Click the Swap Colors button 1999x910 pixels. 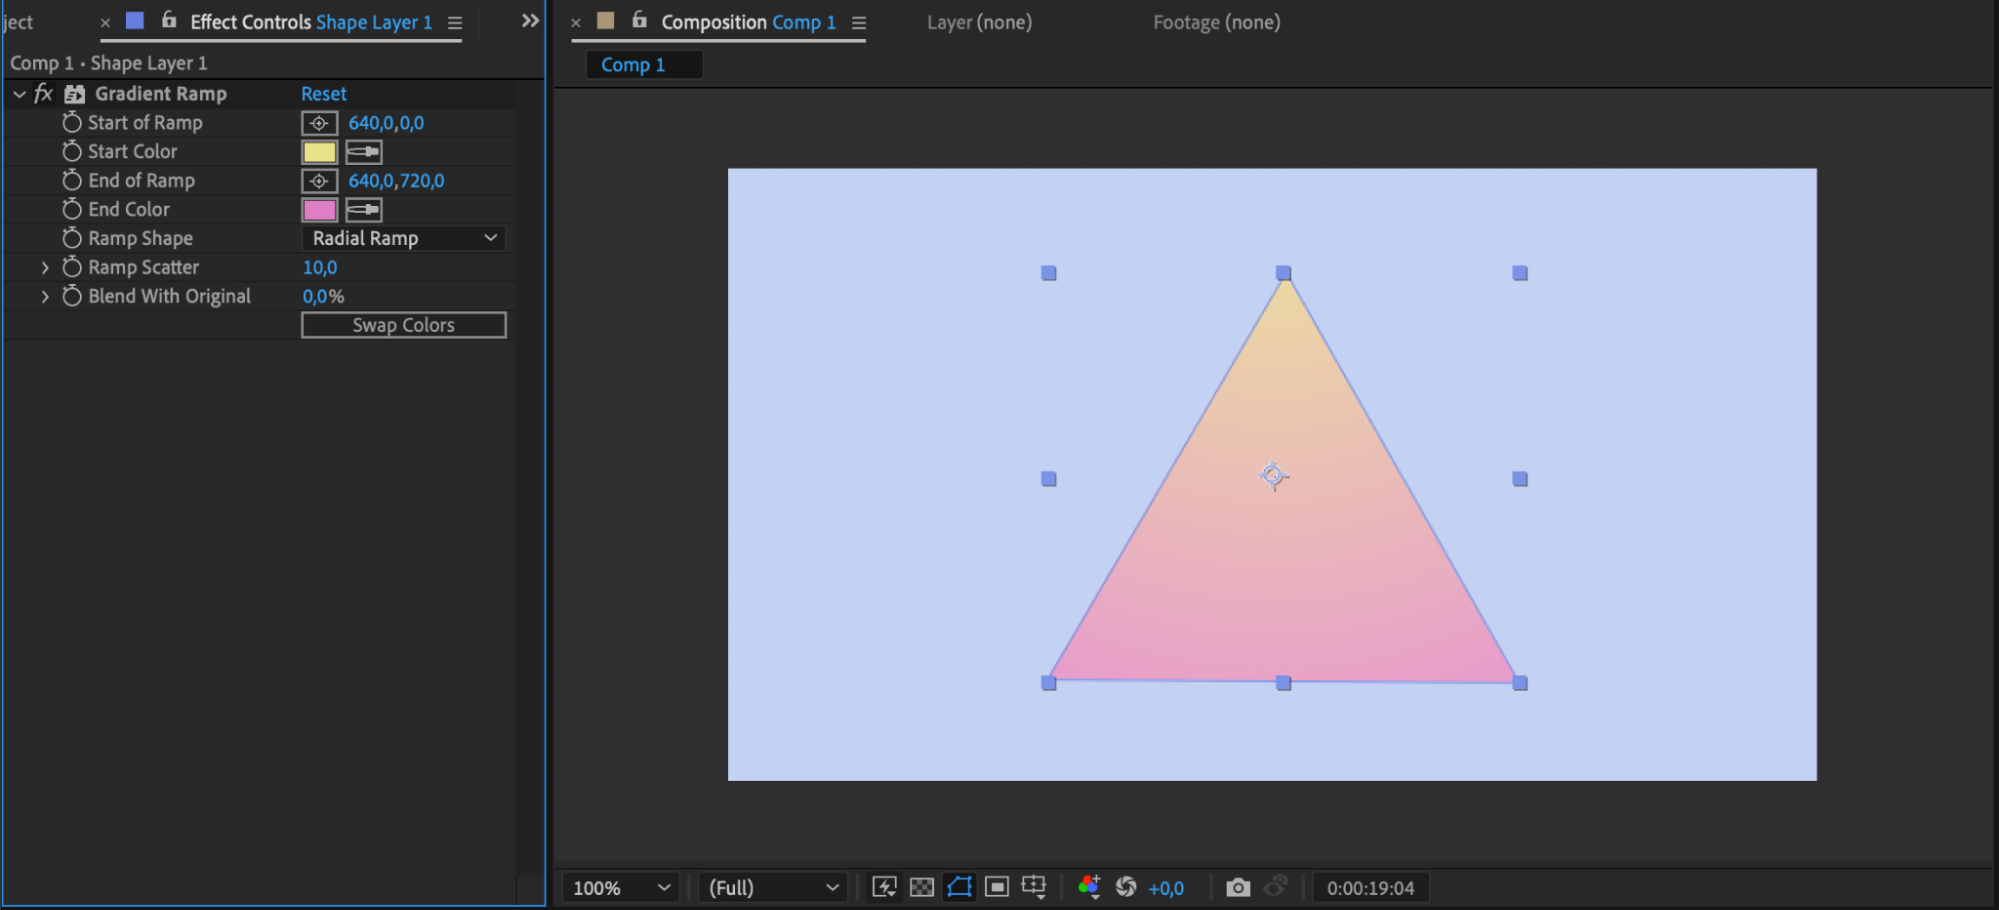[x=404, y=325]
